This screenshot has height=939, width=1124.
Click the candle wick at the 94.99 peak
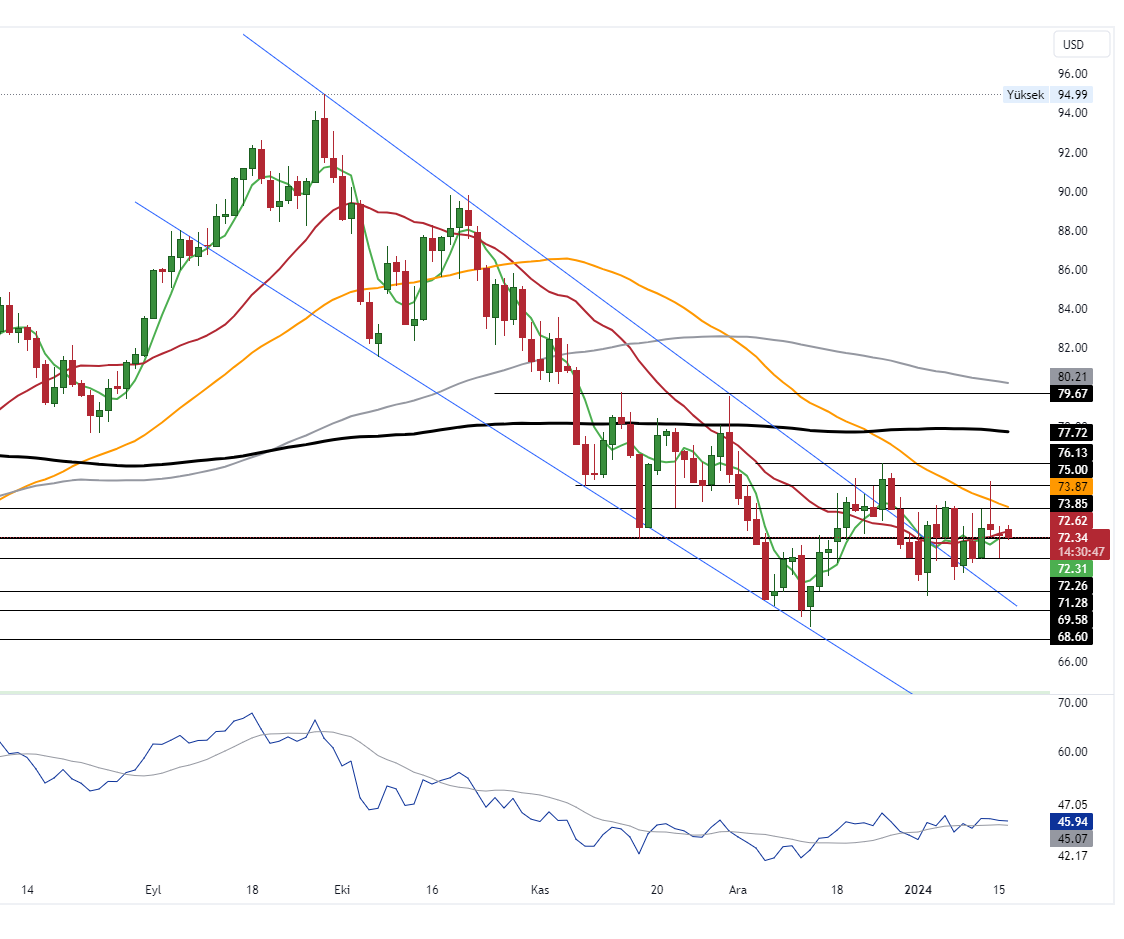tap(324, 102)
